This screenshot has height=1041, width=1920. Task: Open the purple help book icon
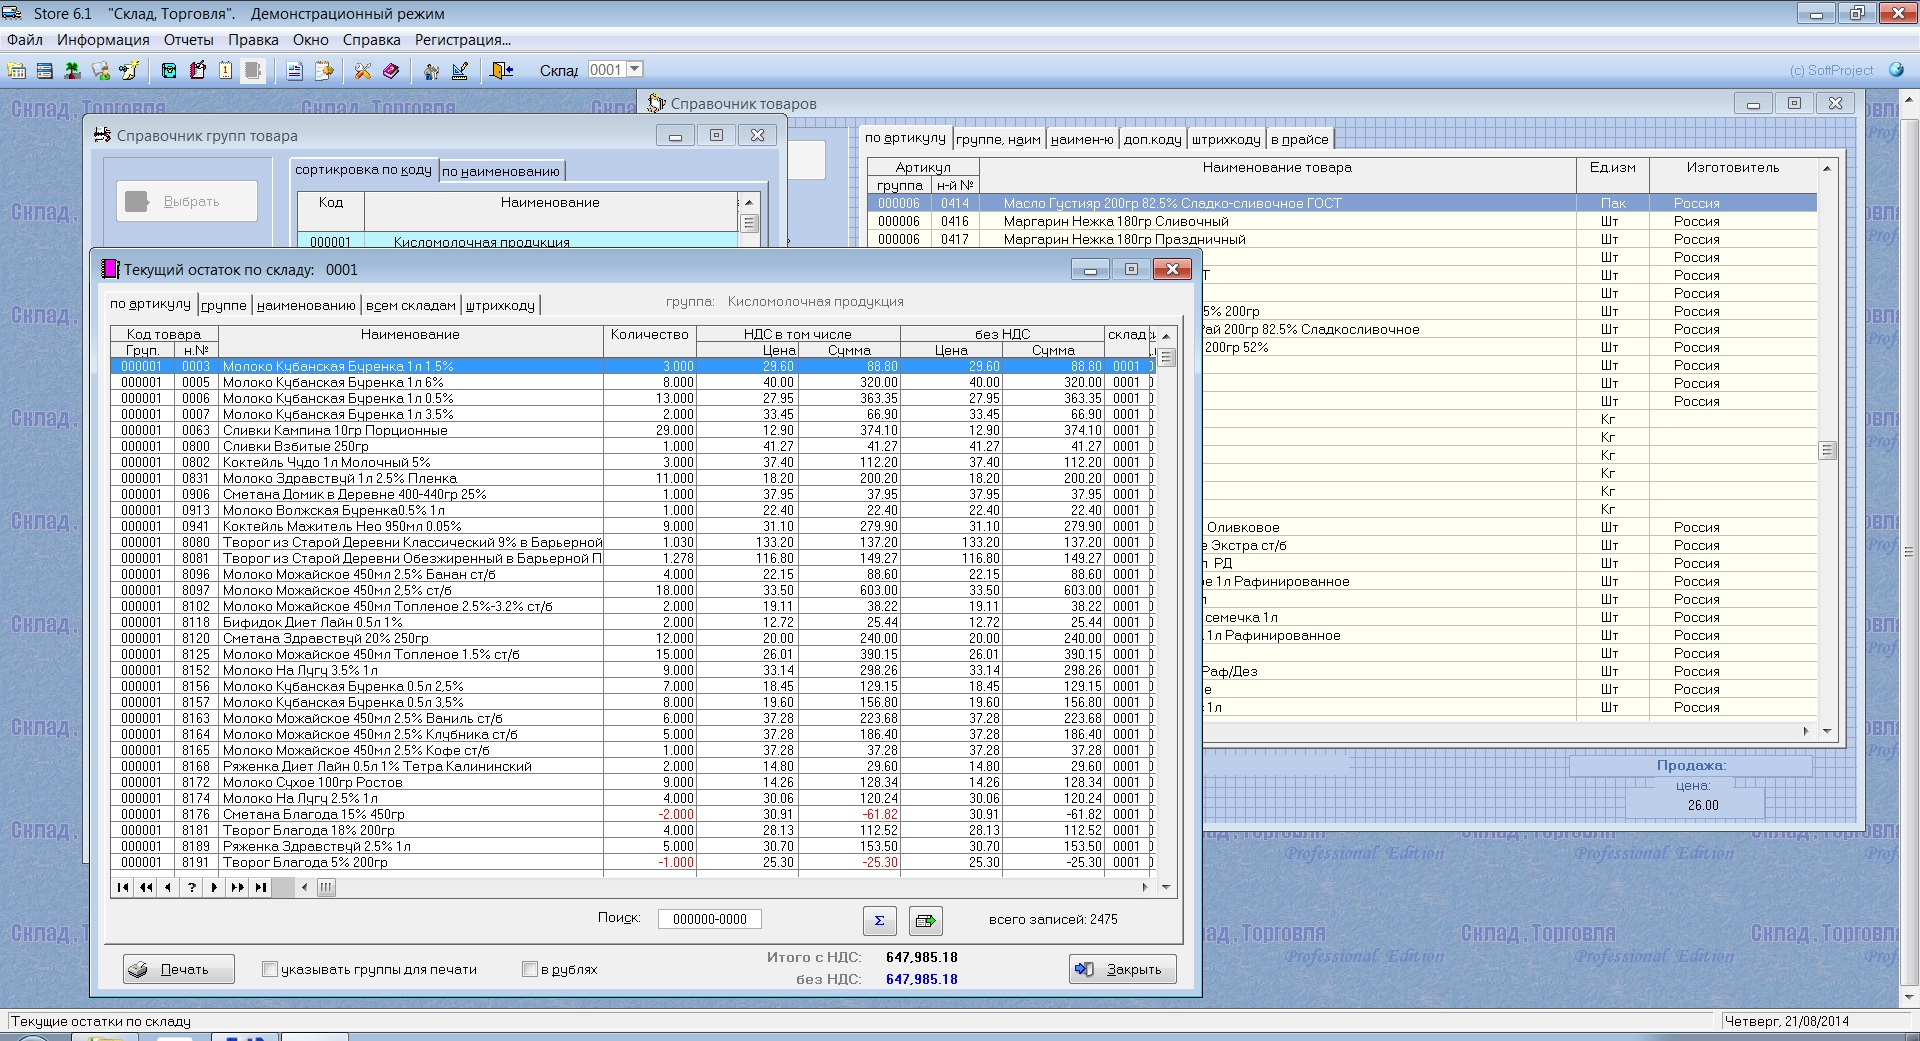click(x=391, y=70)
